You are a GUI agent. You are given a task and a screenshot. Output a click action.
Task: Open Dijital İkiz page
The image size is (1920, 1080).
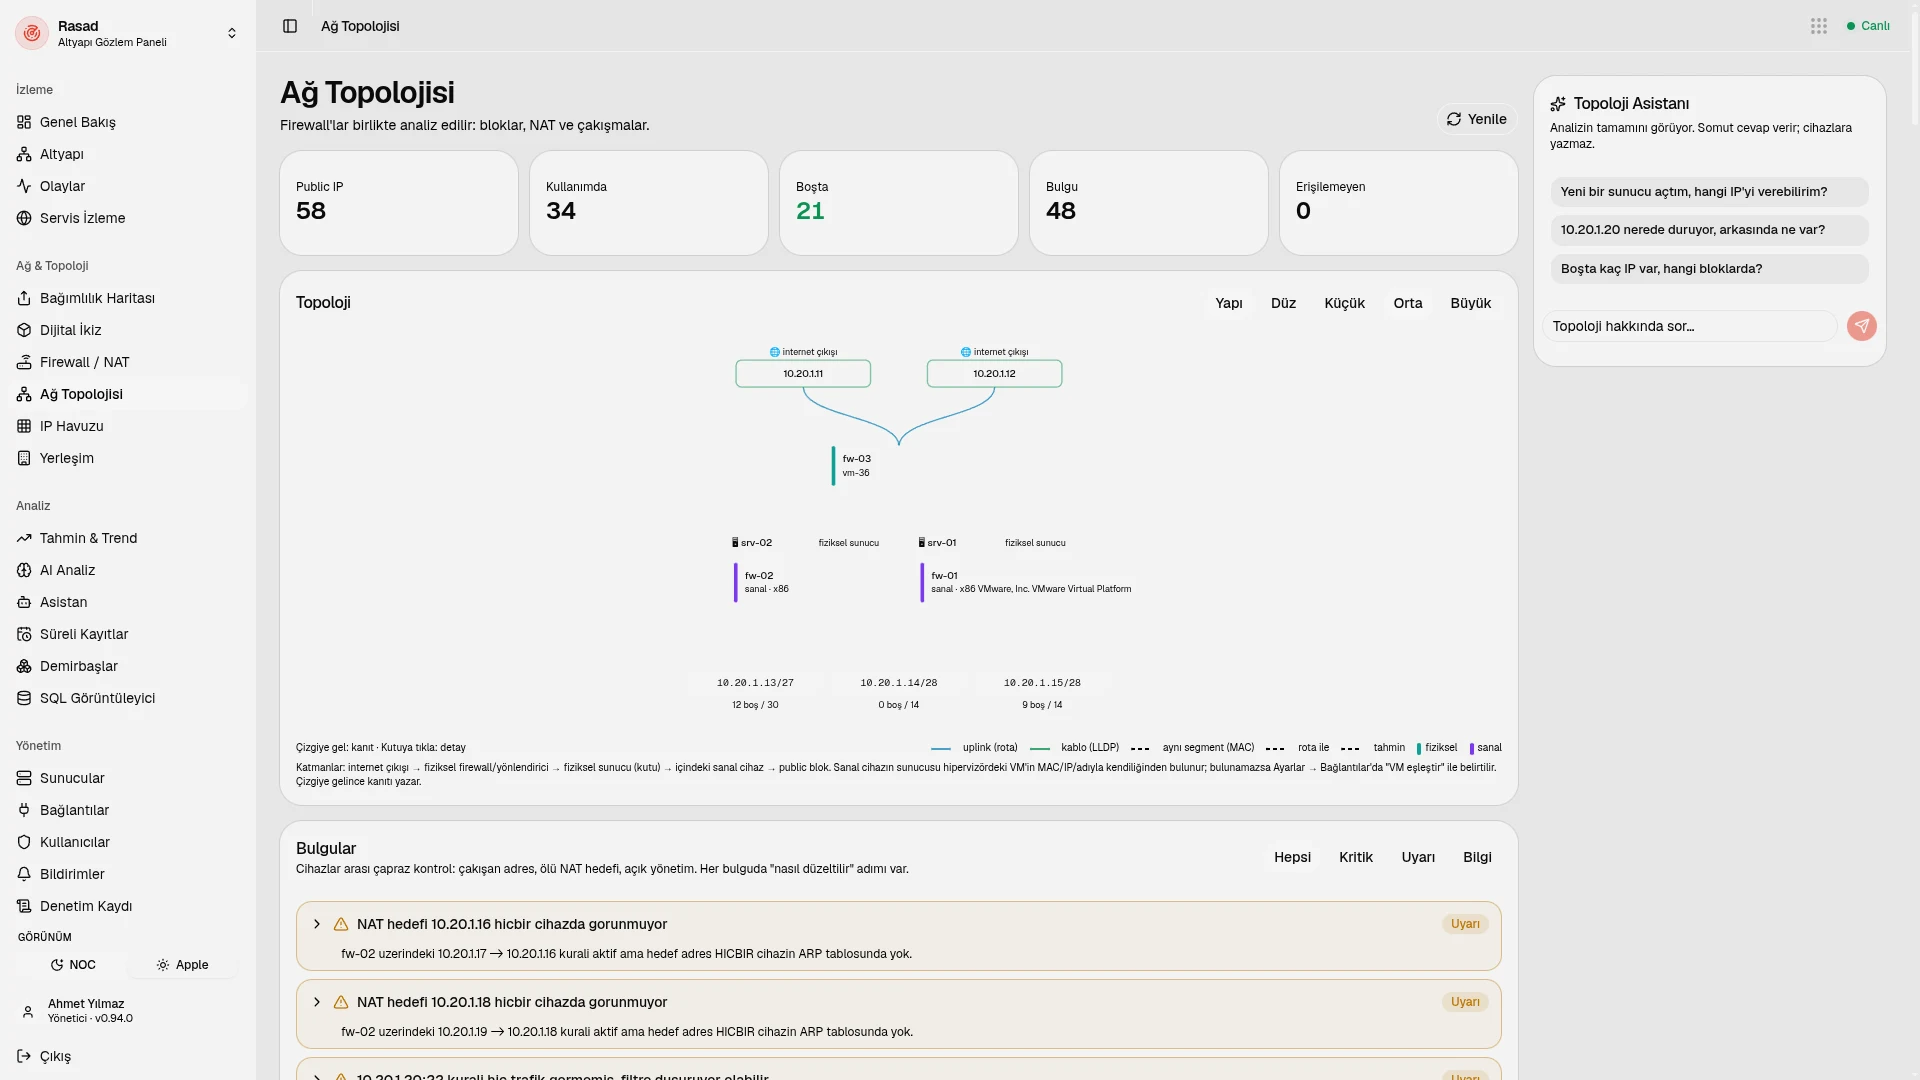pyautogui.click(x=128, y=330)
